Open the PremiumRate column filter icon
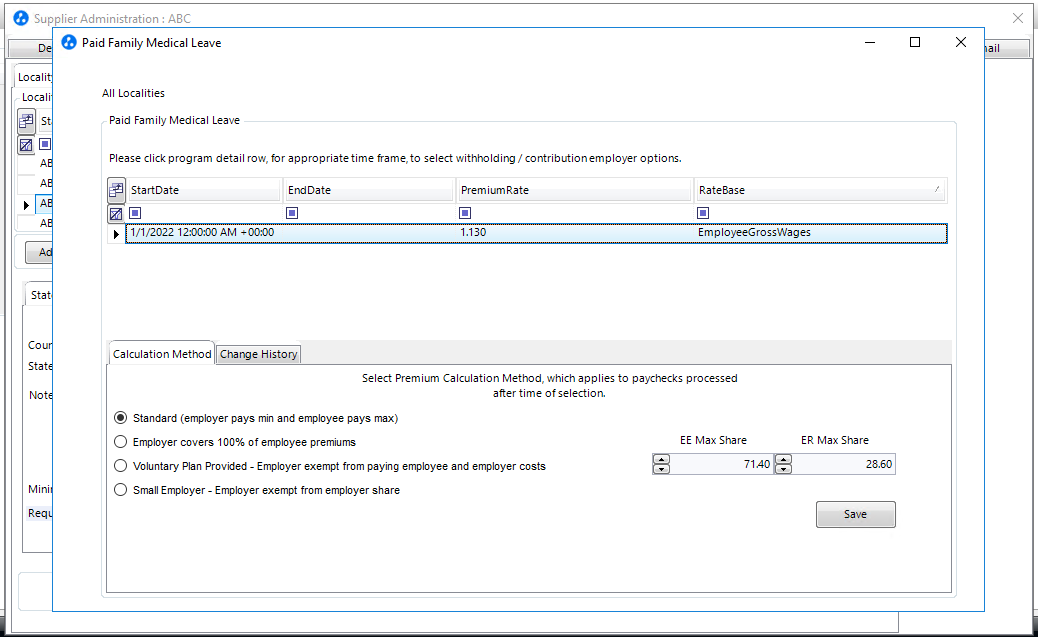Viewport: 1038px width, 637px height. [465, 213]
